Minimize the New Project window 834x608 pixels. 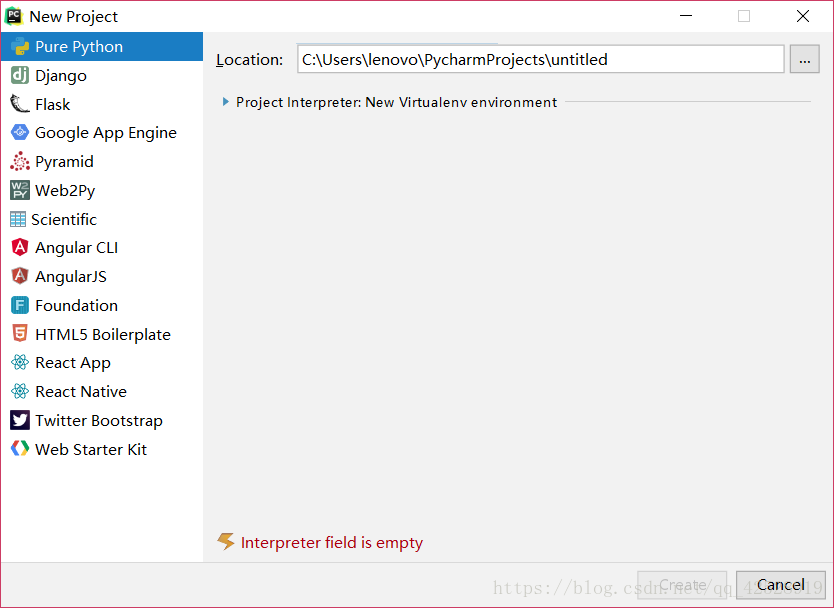pyautogui.click(x=686, y=16)
